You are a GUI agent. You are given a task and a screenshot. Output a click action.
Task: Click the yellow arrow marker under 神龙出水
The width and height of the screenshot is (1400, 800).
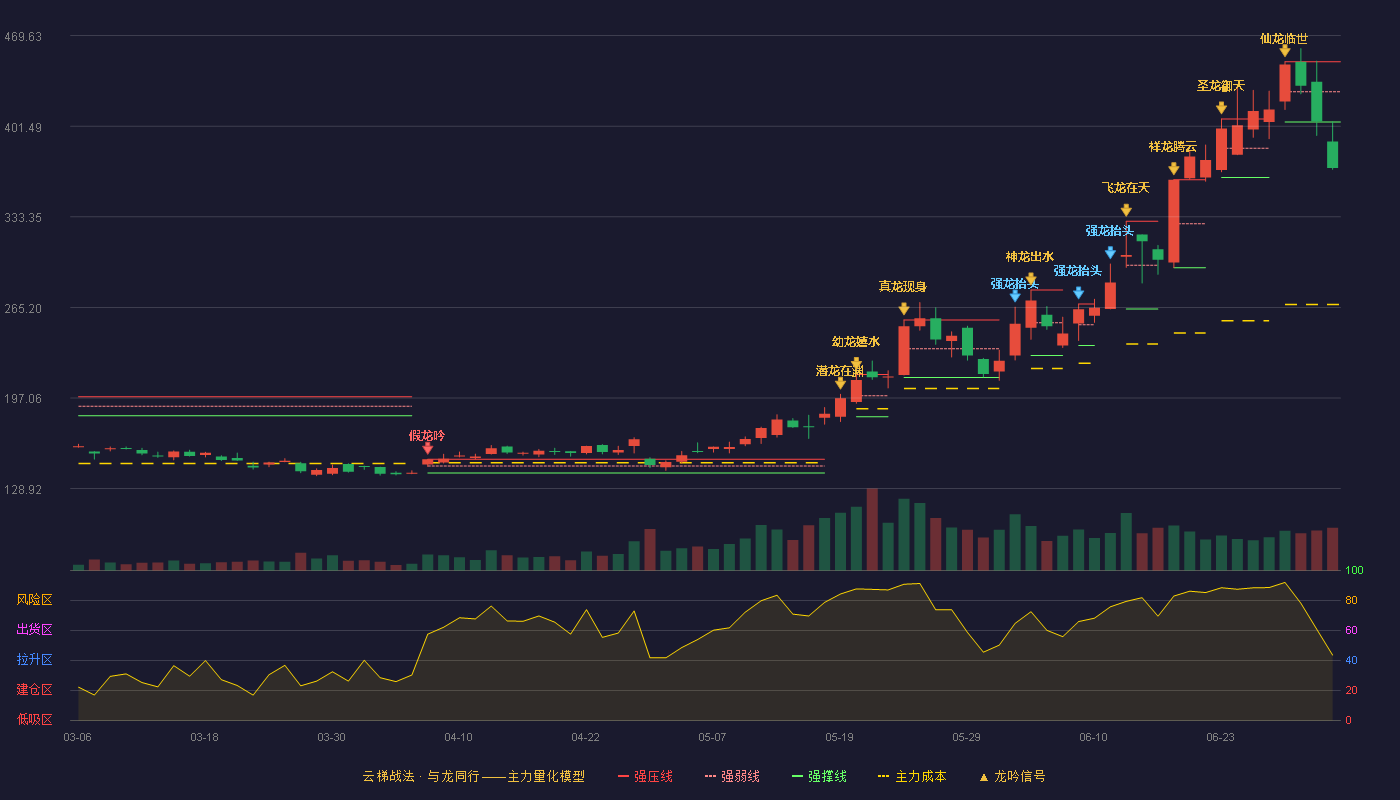[1031, 279]
